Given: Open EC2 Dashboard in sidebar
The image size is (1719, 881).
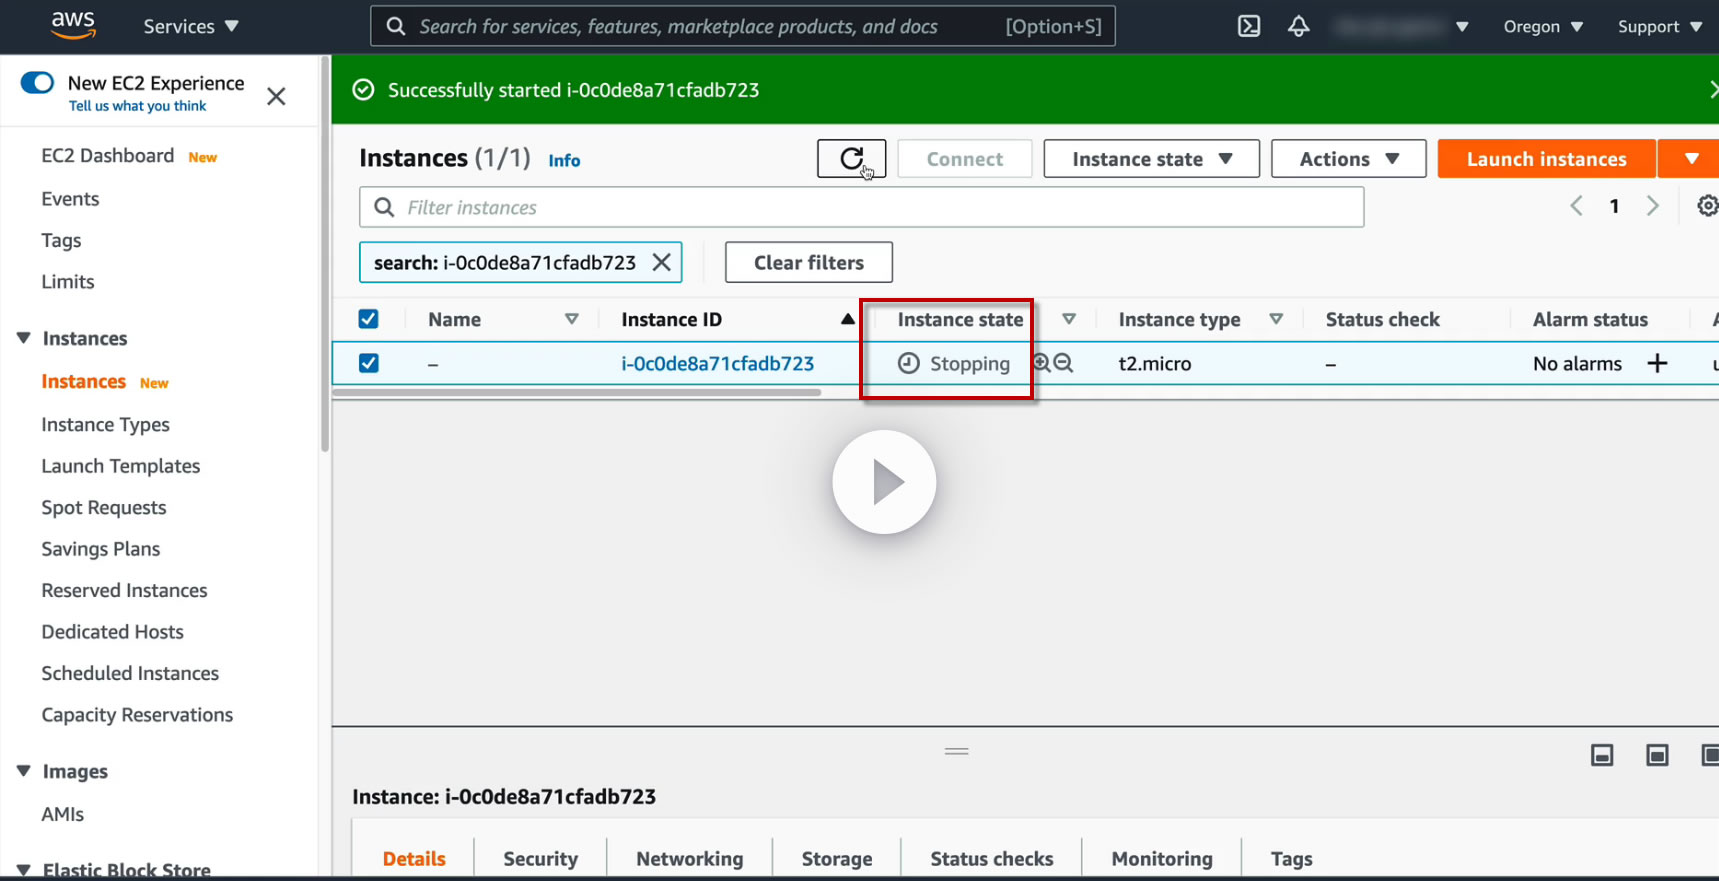Looking at the screenshot, I should (x=107, y=156).
